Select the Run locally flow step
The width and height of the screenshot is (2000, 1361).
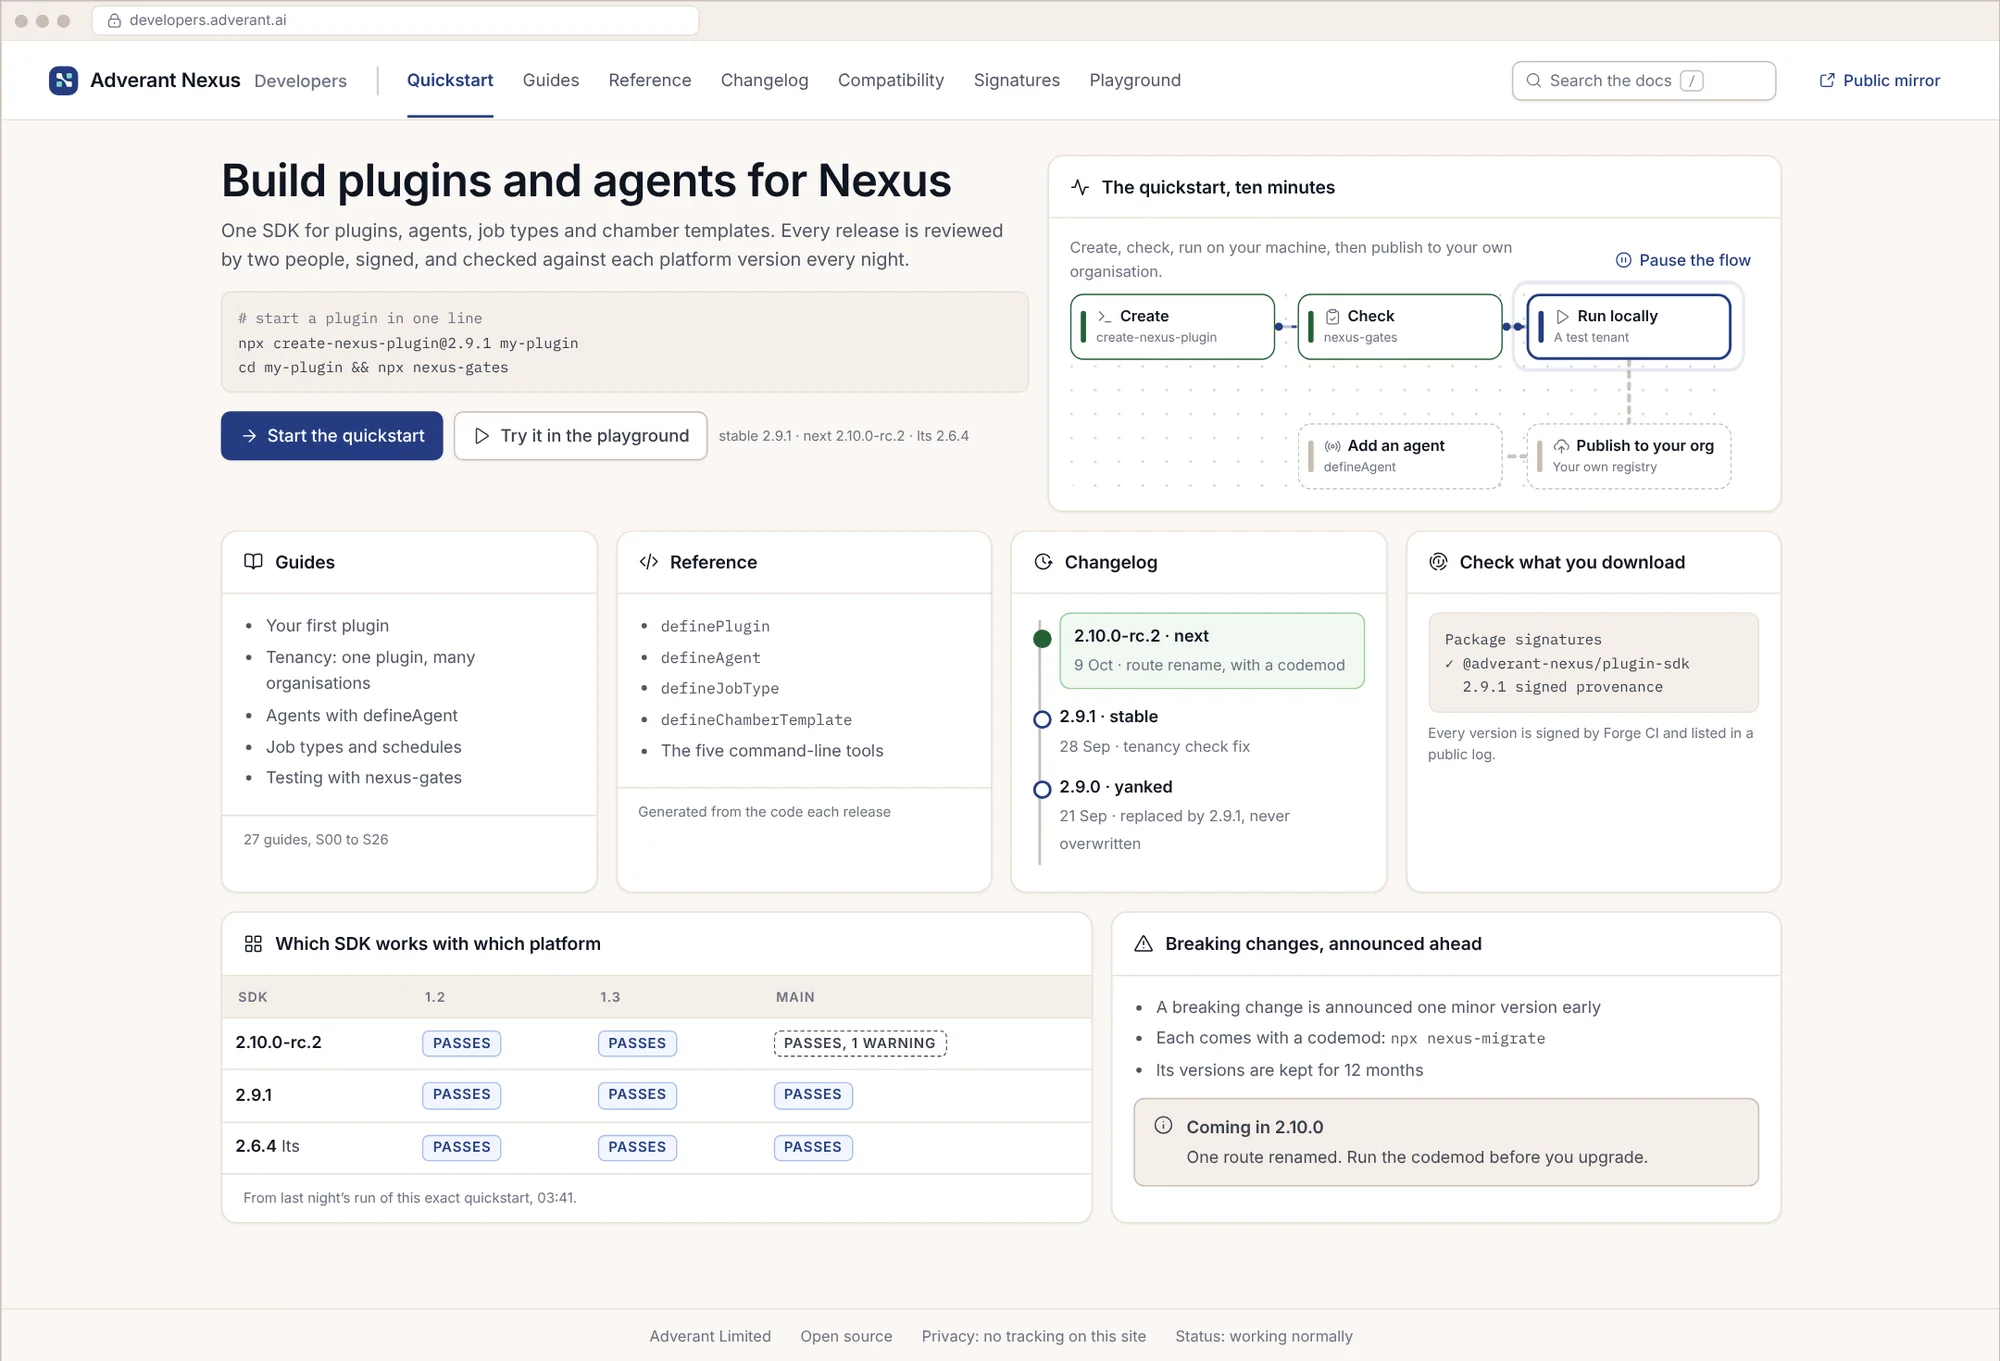1628,326
